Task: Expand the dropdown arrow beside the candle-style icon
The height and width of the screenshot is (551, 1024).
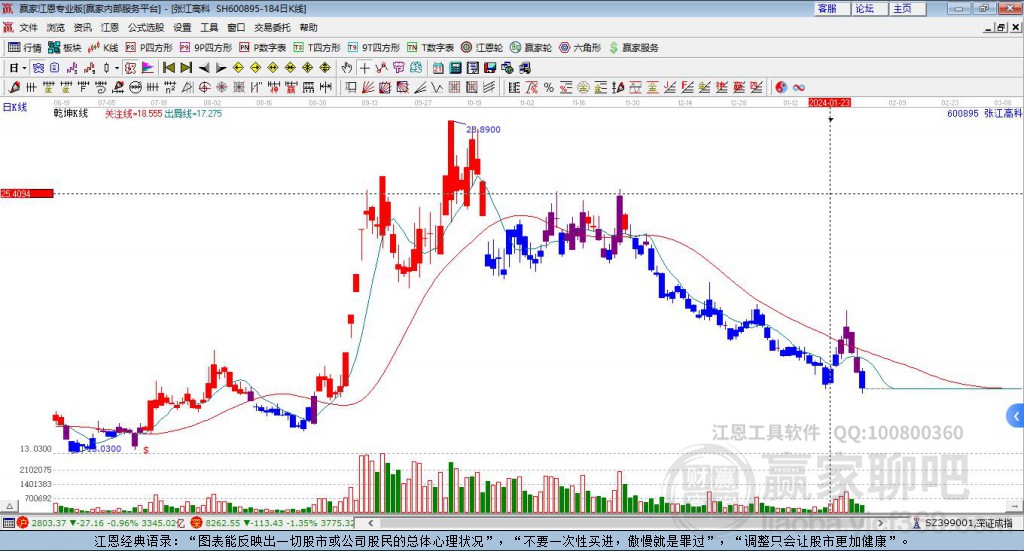Action: point(117,68)
